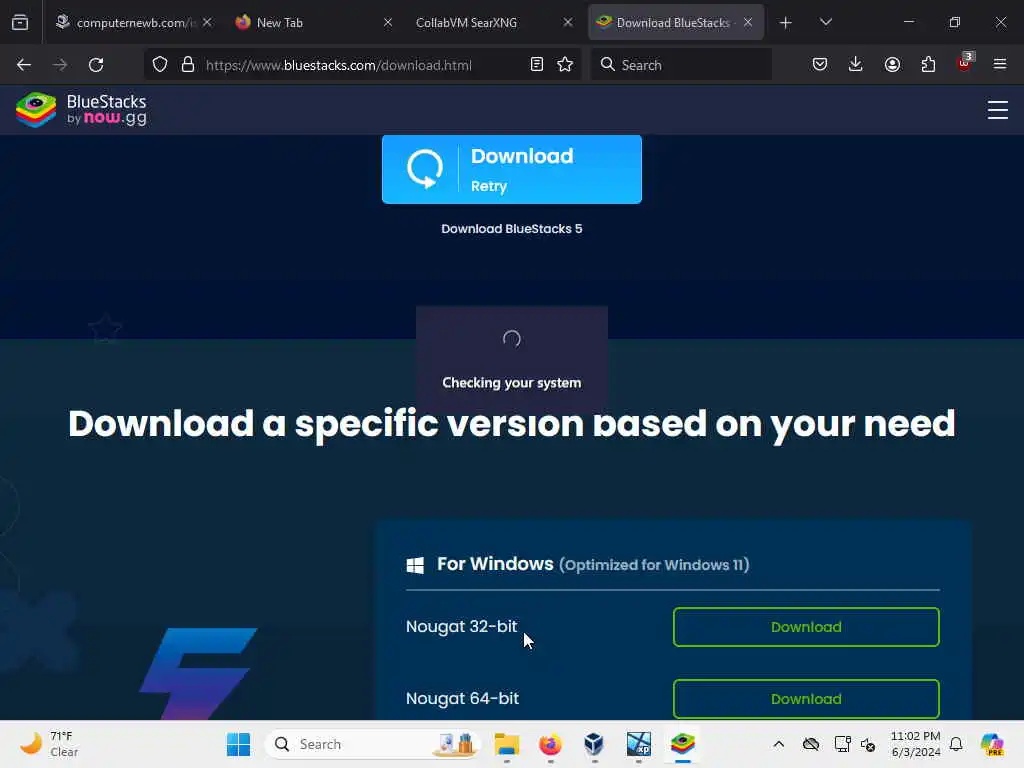Open BlueStacks from the taskbar
Image resolution: width=1024 pixels, height=768 pixels.
tap(682, 744)
